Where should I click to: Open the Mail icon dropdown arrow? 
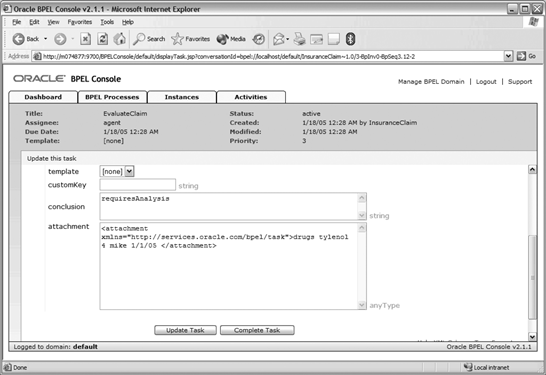[288, 39]
